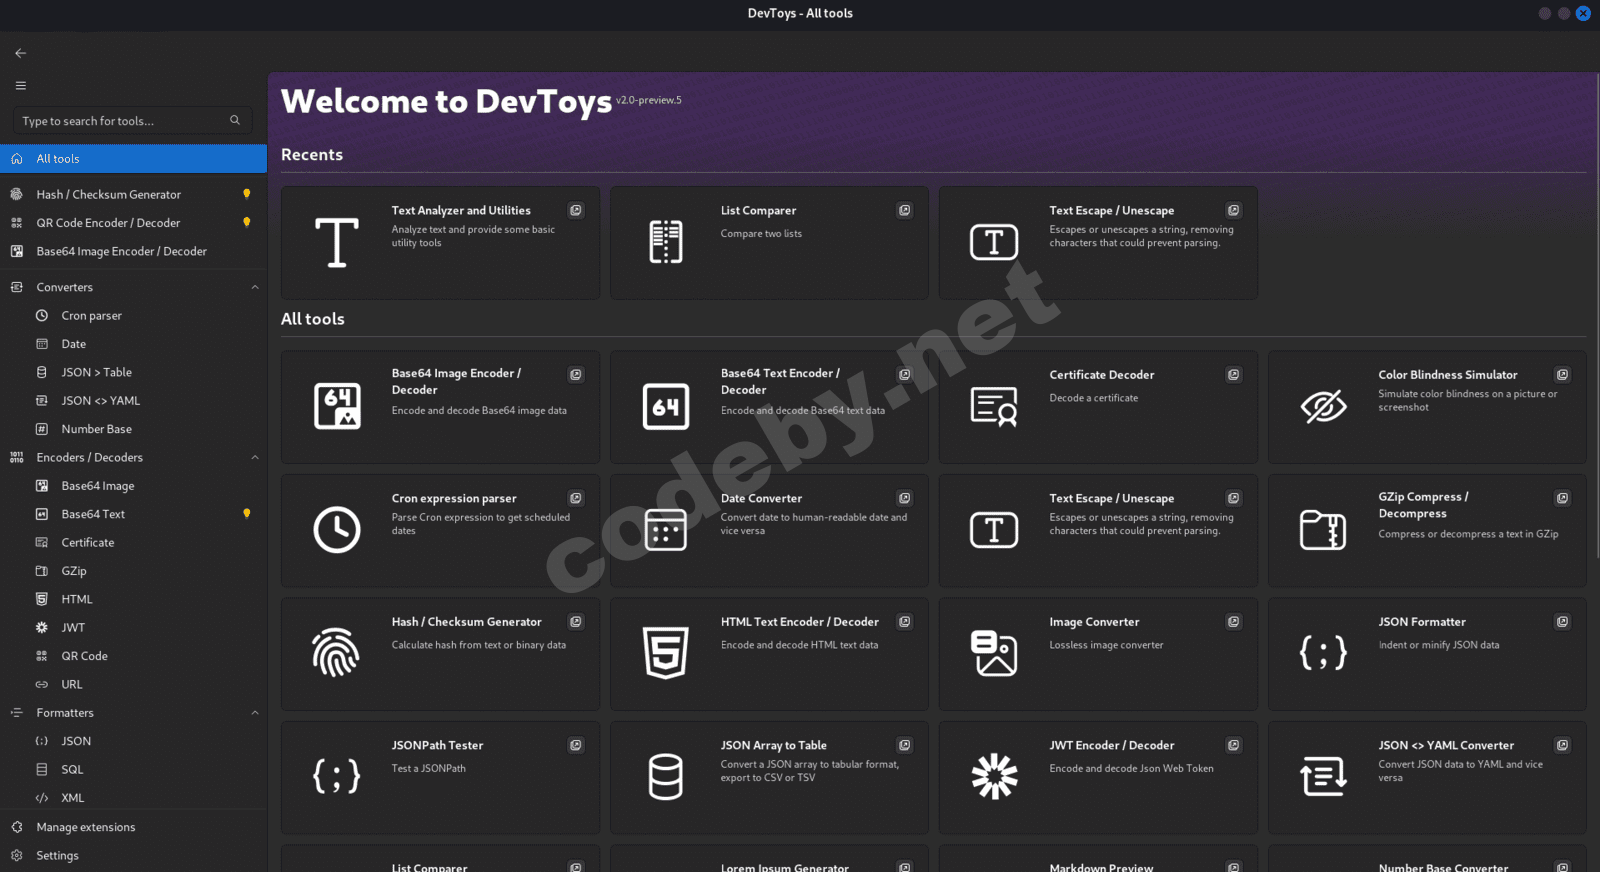Click the clock icon of Cron expression parser
The height and width of the screenshot is (872, 1600).
[337, 530]
